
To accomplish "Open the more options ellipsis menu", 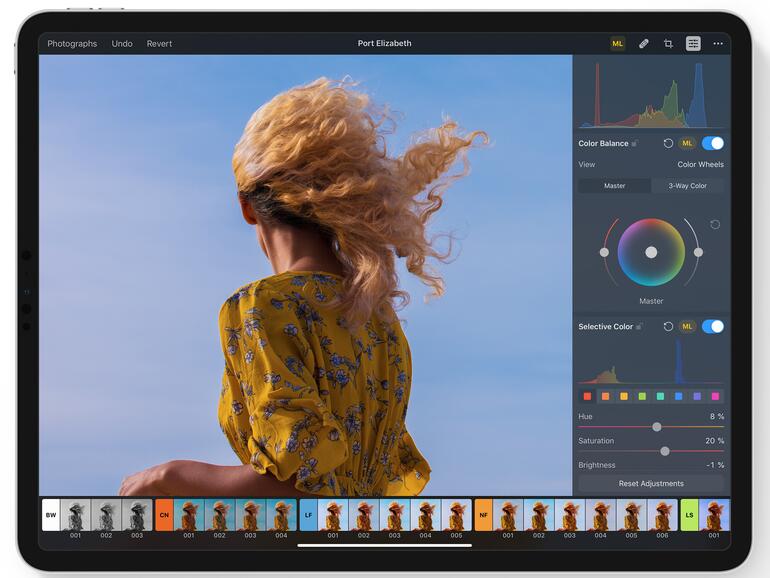I will coord(717,44).
